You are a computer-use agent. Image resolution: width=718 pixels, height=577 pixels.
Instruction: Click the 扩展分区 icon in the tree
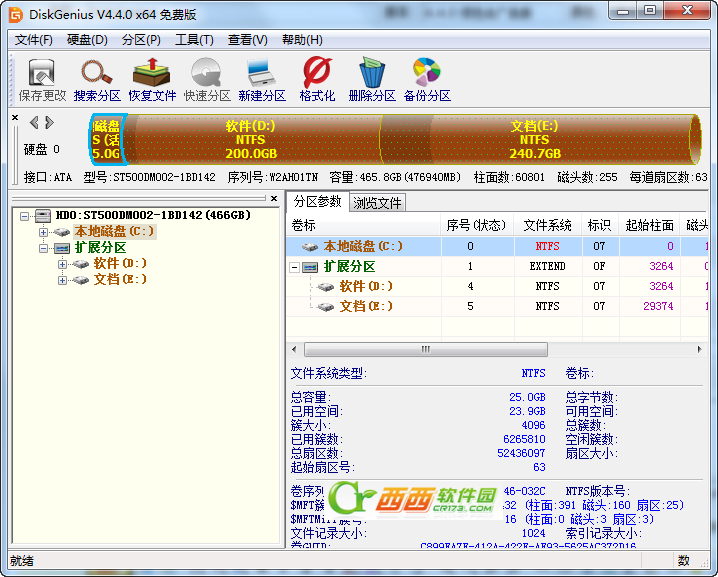click(x=62, y=248)
